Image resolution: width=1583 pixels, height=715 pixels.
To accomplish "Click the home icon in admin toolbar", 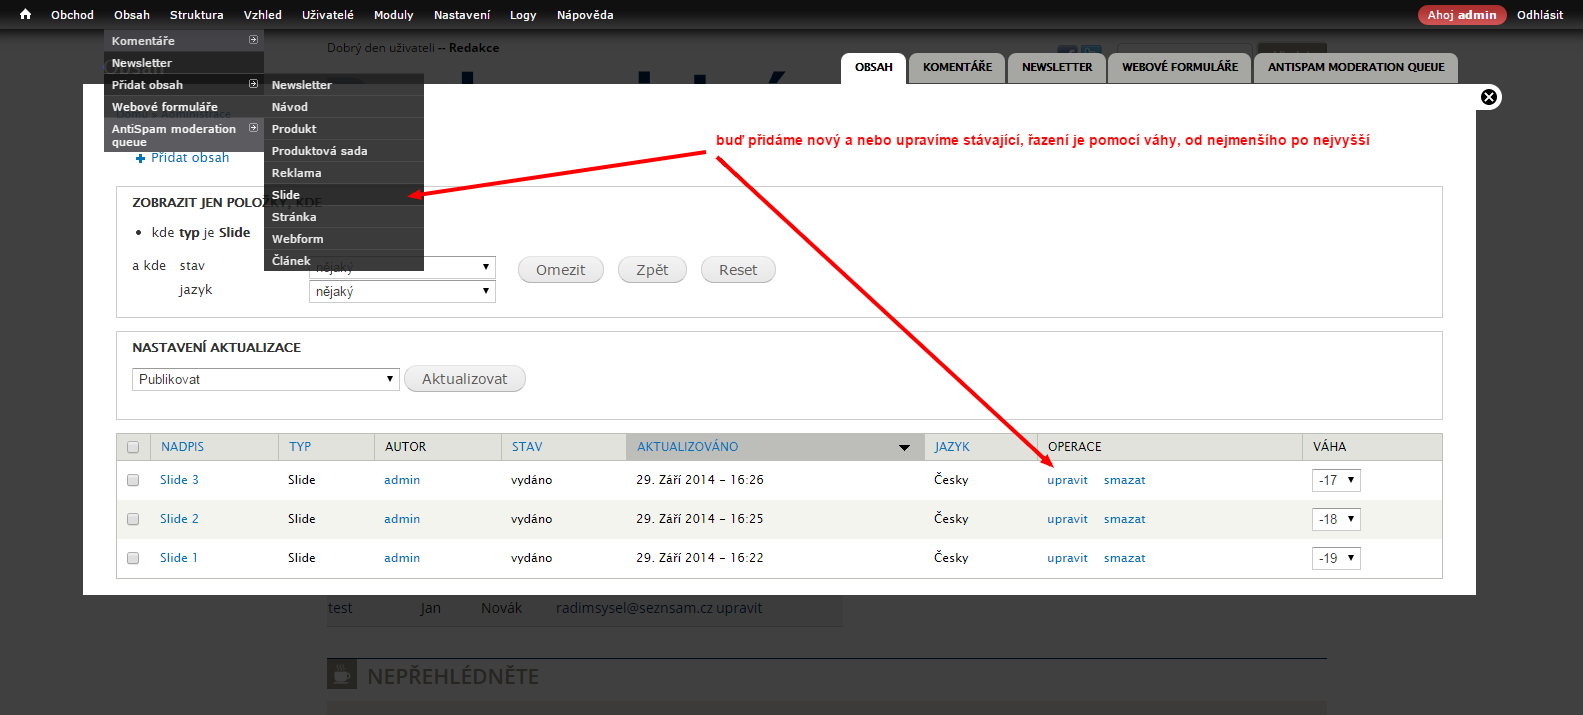I will point(26,15).
